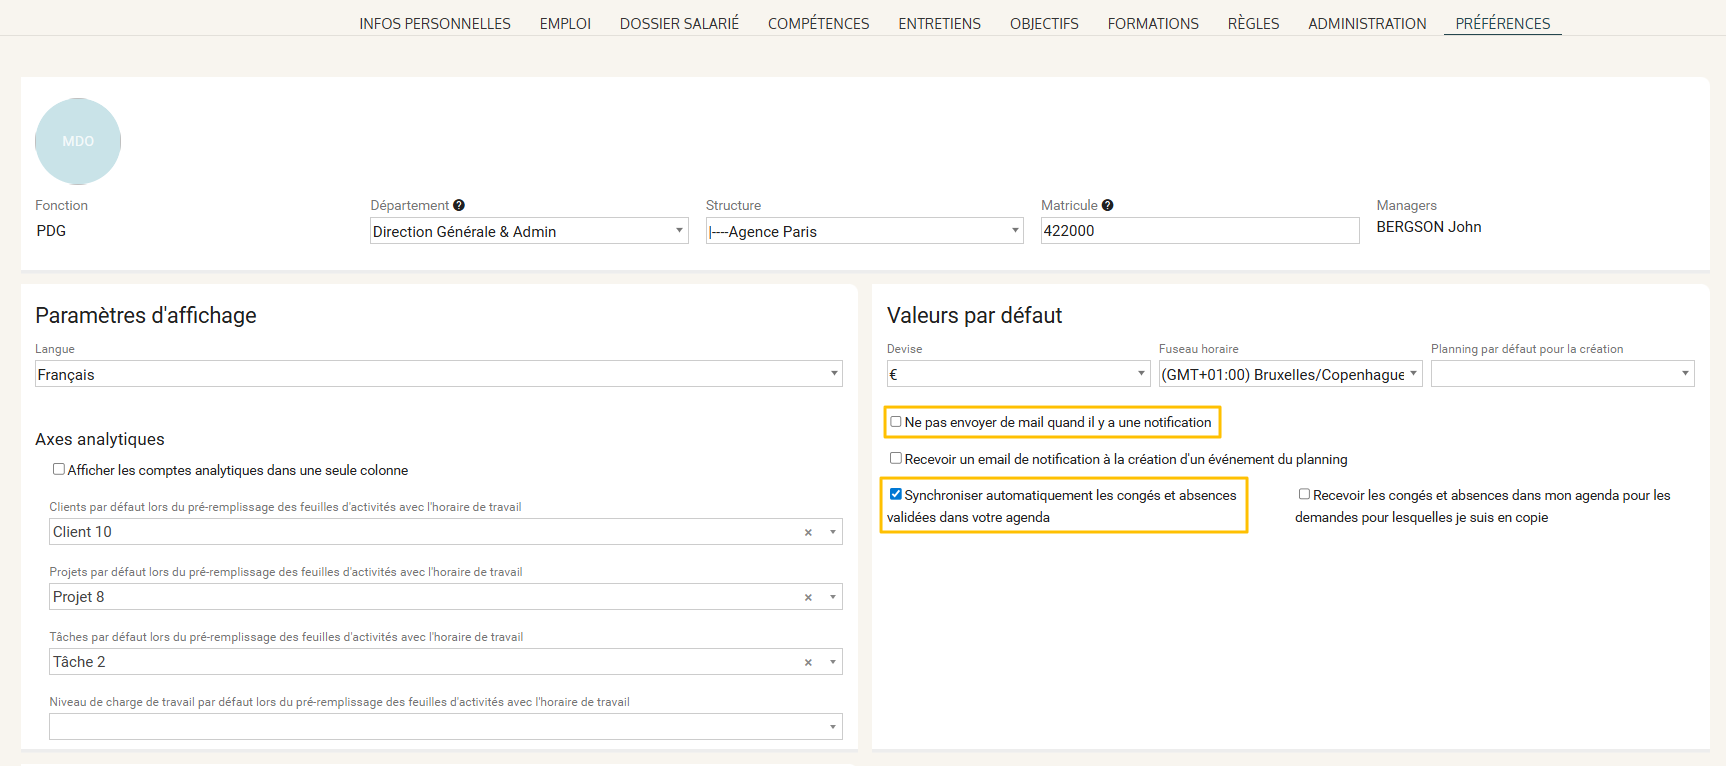
Task: Click the Matricule input field
Action: pos(1199,231)
